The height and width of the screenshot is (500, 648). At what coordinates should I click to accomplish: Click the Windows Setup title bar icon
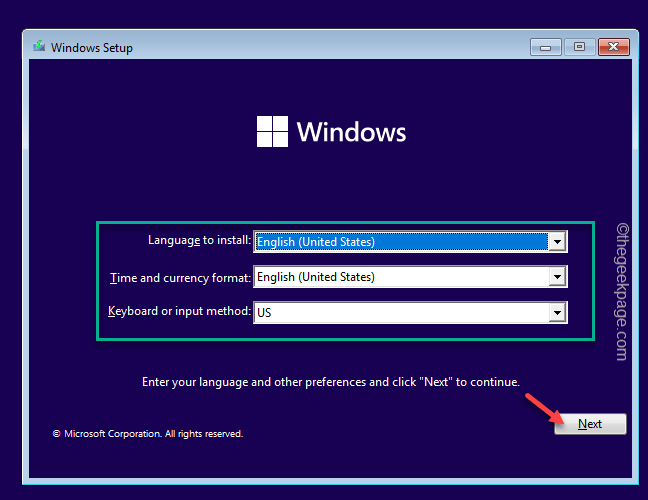(39, 46)
